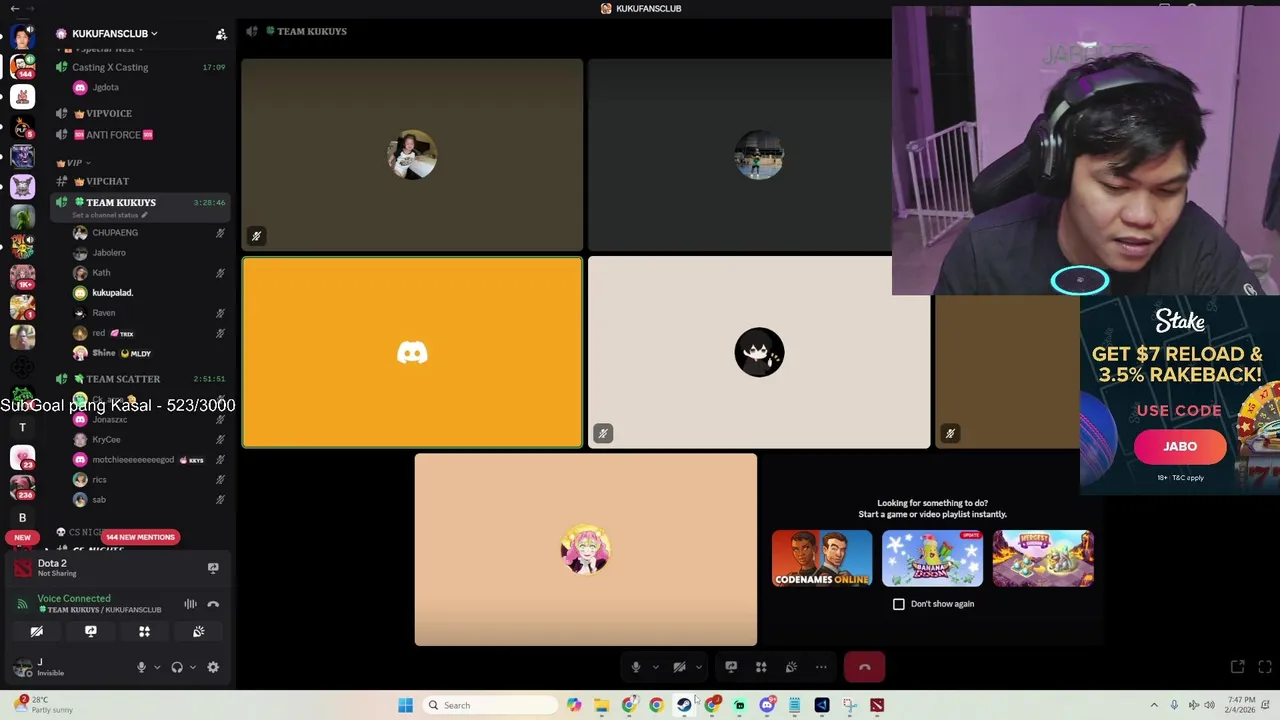Click own avatar with Invisible status
Screen dimensions: 1280x720
click(x=23, y=667)
